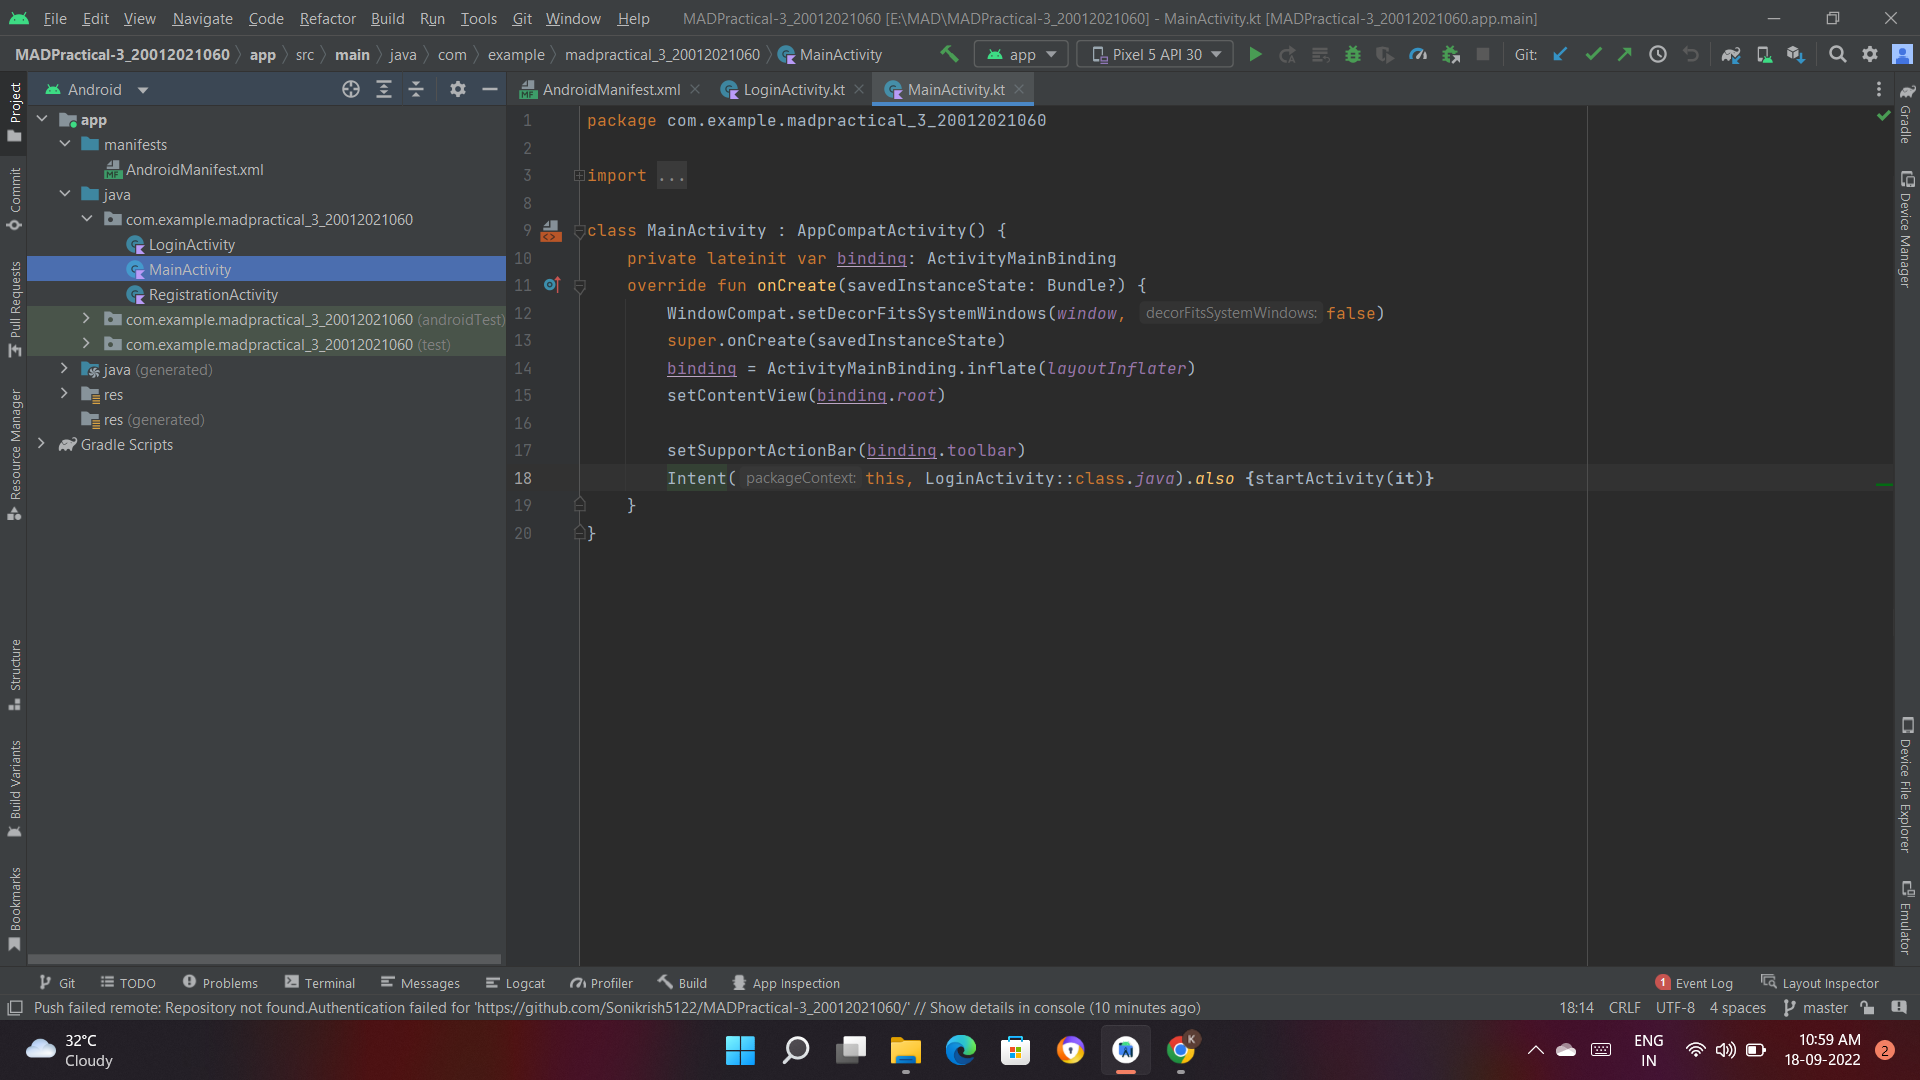This screenshot has height=1080, width=1920.
Task: Select RegistrationActivity in the project tree
Action: click(x=213, y=294)
